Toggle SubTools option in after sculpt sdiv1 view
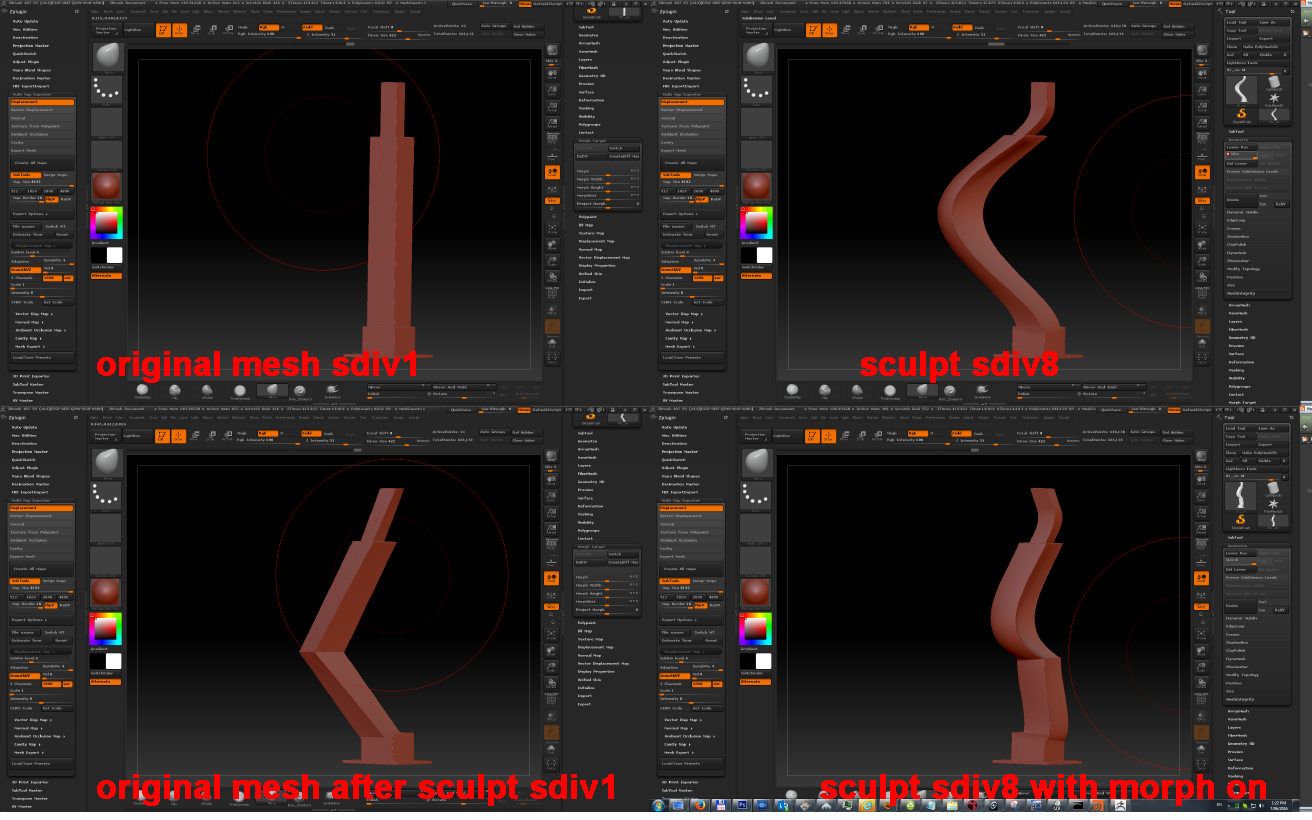 pos(26,581)
